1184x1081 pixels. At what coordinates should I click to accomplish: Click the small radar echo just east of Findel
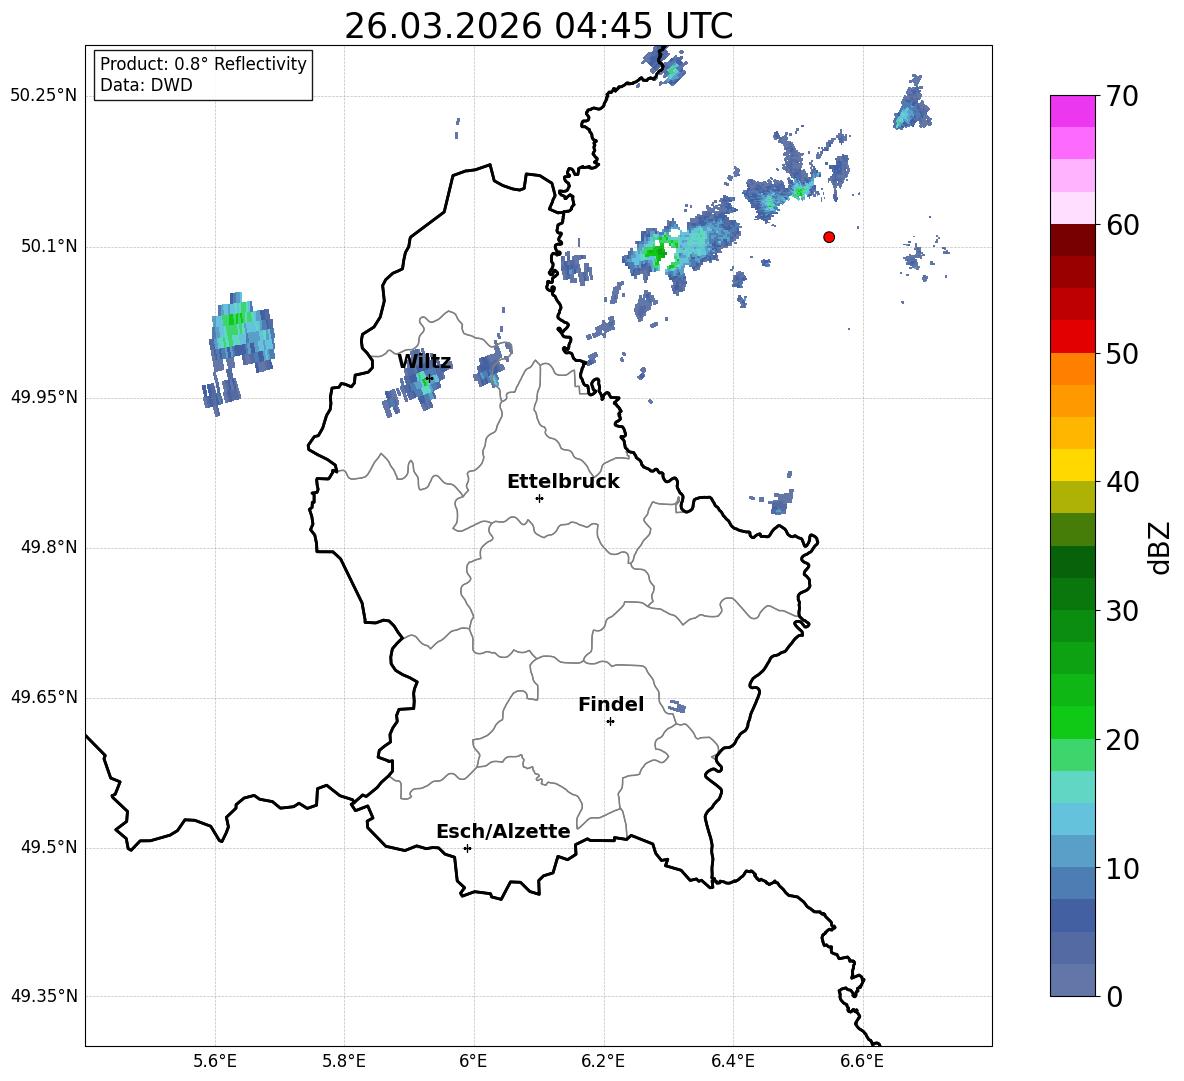[x=677, y=707]
